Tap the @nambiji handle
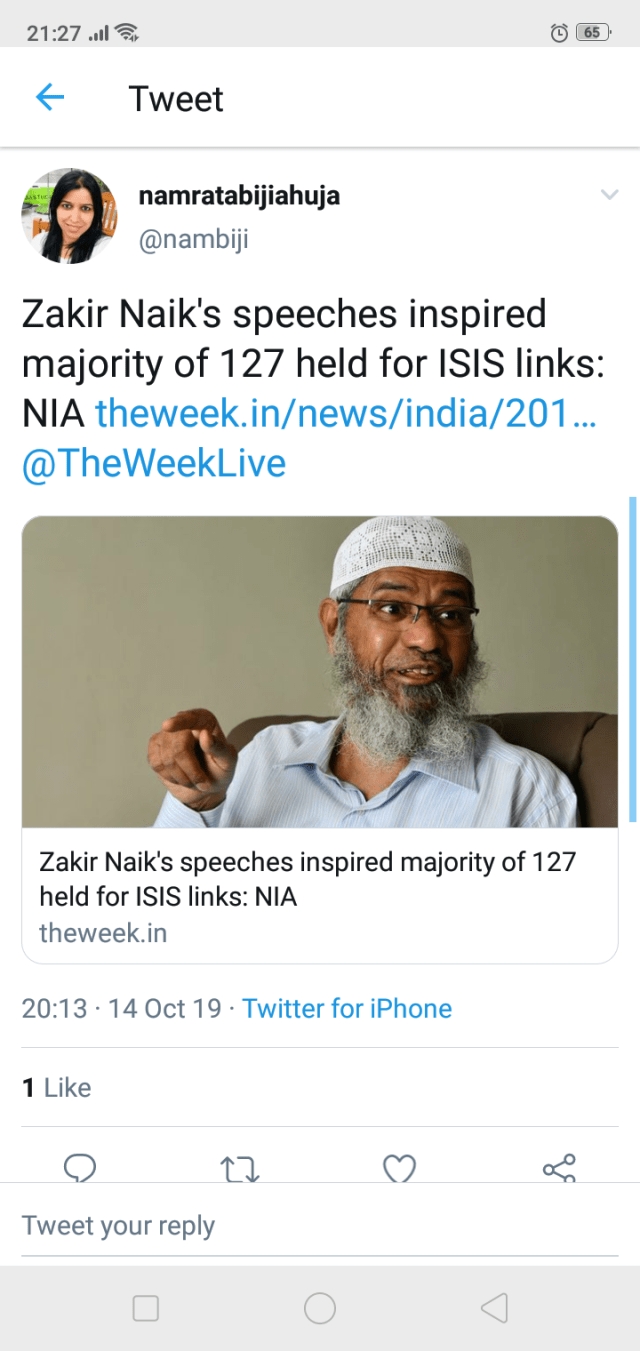The width and height of the screenshot is (640, 1351). 193,240
